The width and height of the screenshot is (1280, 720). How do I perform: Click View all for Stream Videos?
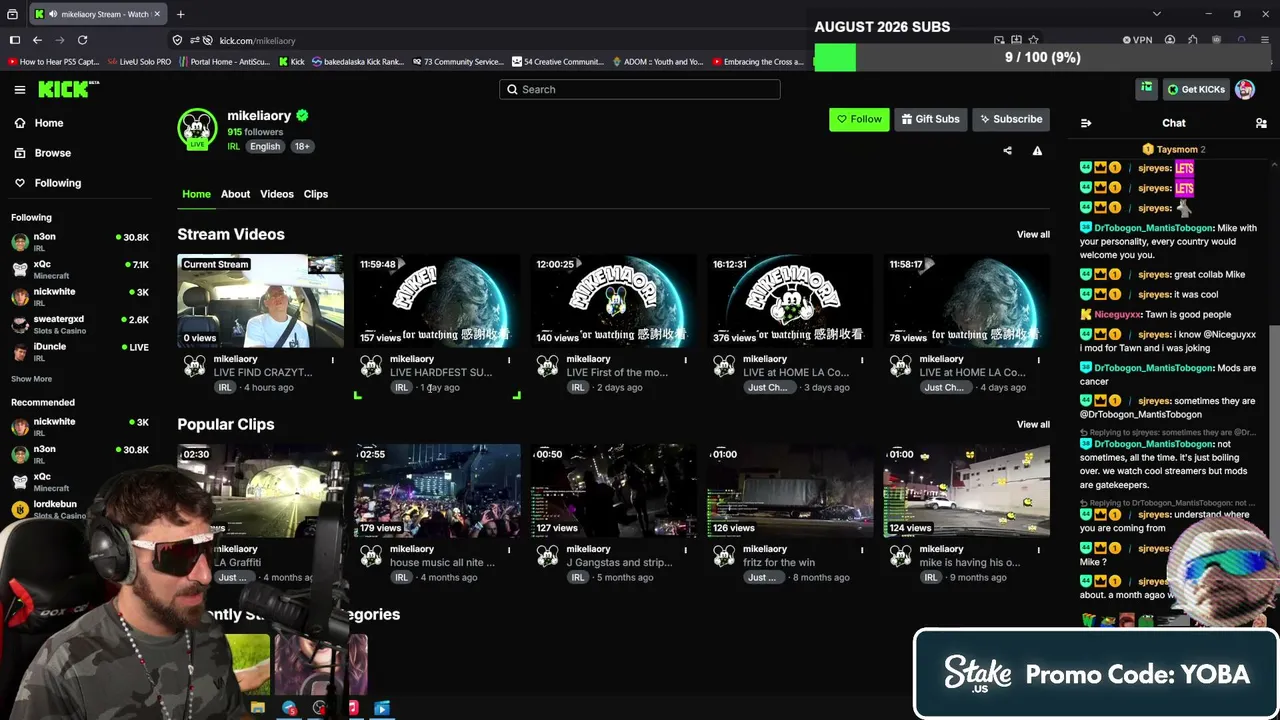tap(1033, 235)
